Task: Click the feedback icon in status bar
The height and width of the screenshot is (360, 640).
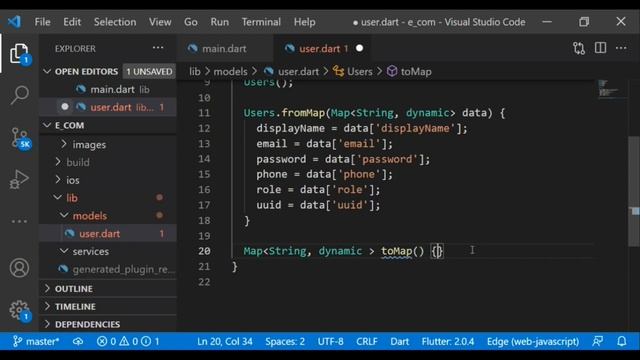Action: 598,341
